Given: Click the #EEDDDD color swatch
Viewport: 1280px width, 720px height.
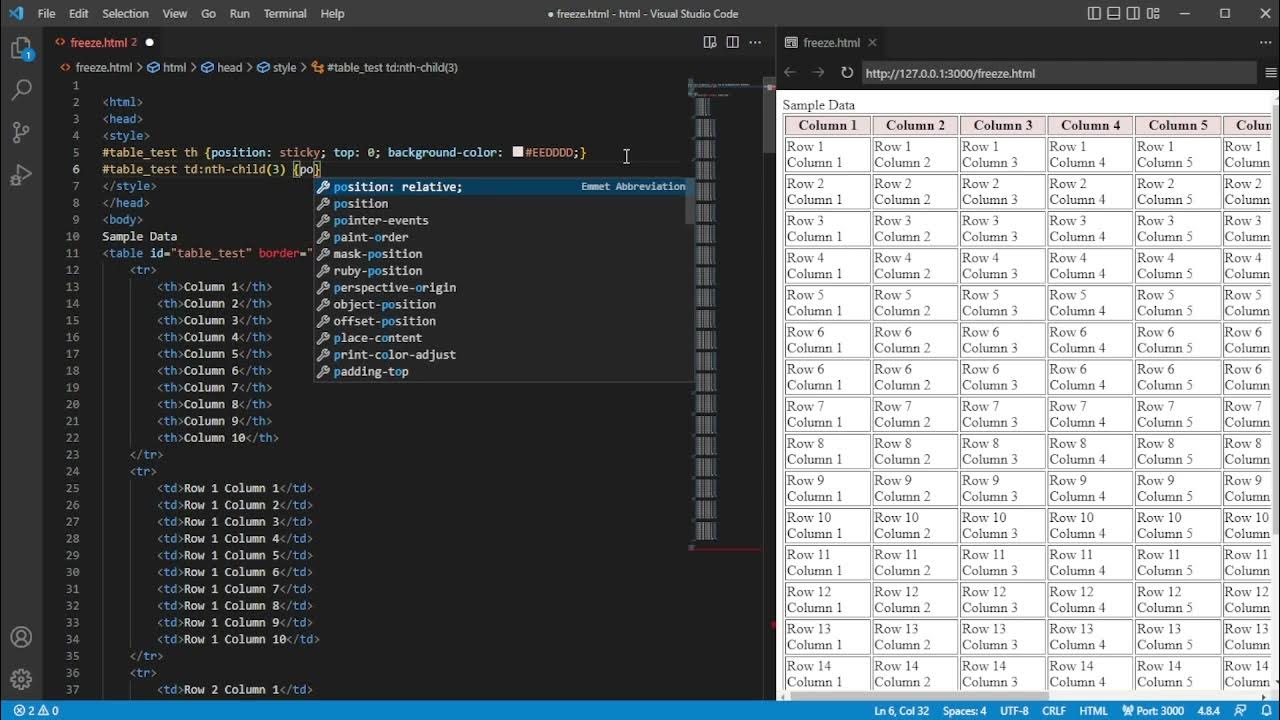Looking at the screenshot, I should point(518,153).
